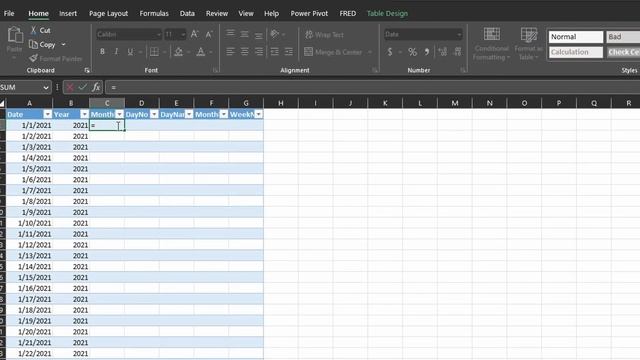Screen dimensions: 640x360
Task: Open the Formulas ribbon tab
Action: (154, 13)
